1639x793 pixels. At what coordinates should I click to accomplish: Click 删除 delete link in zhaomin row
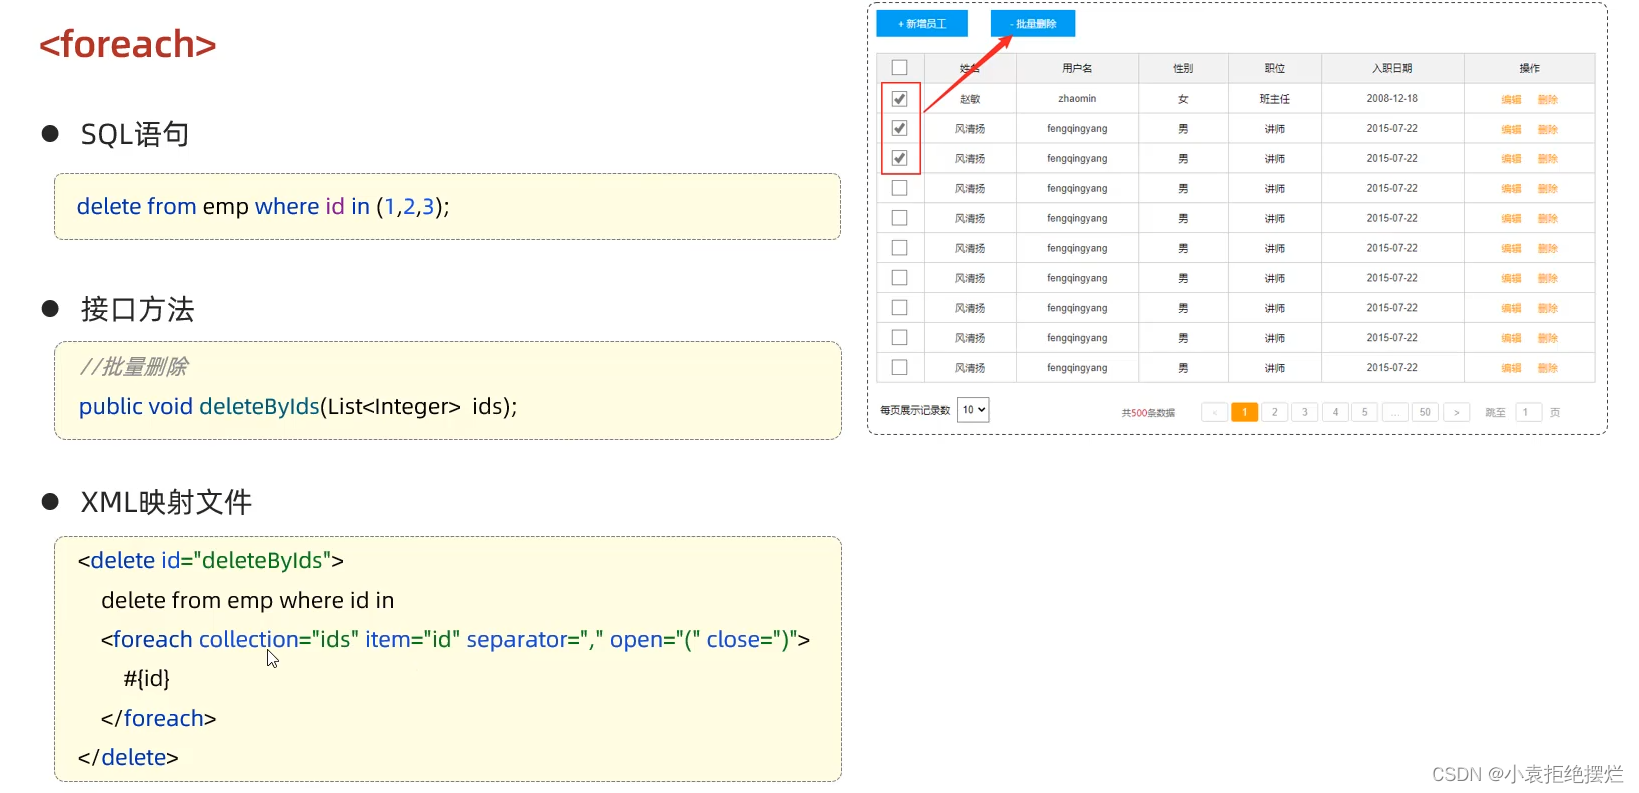(x=1548, y=99)
